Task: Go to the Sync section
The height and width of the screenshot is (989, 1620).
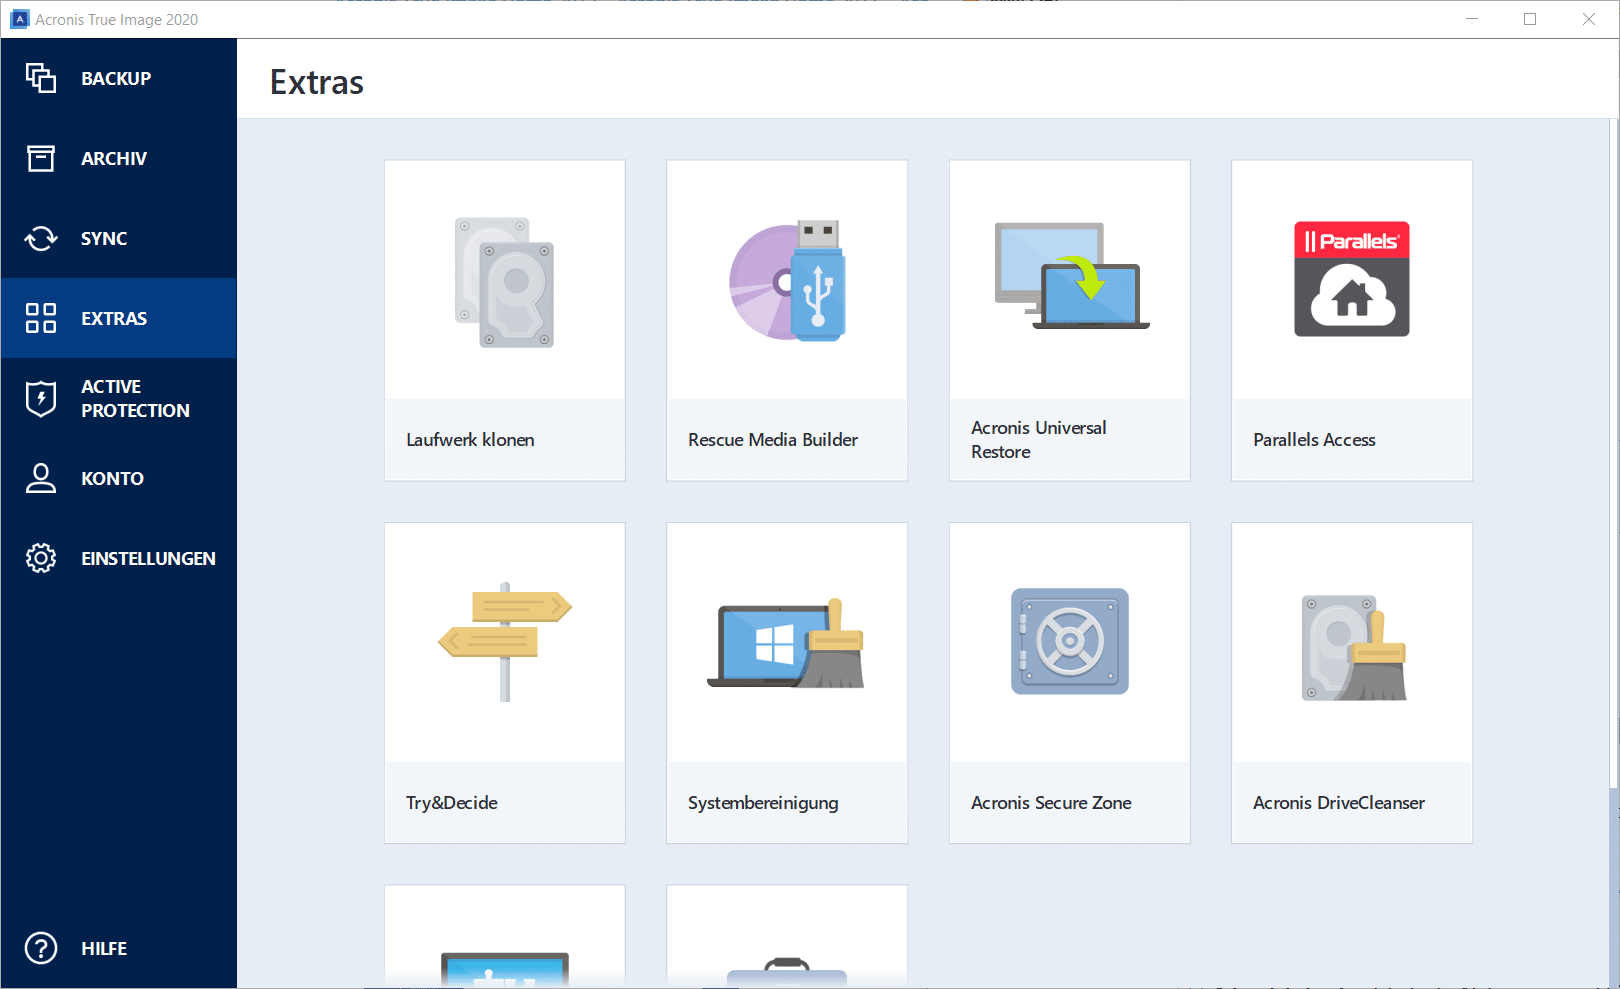Action: point(104,238)
